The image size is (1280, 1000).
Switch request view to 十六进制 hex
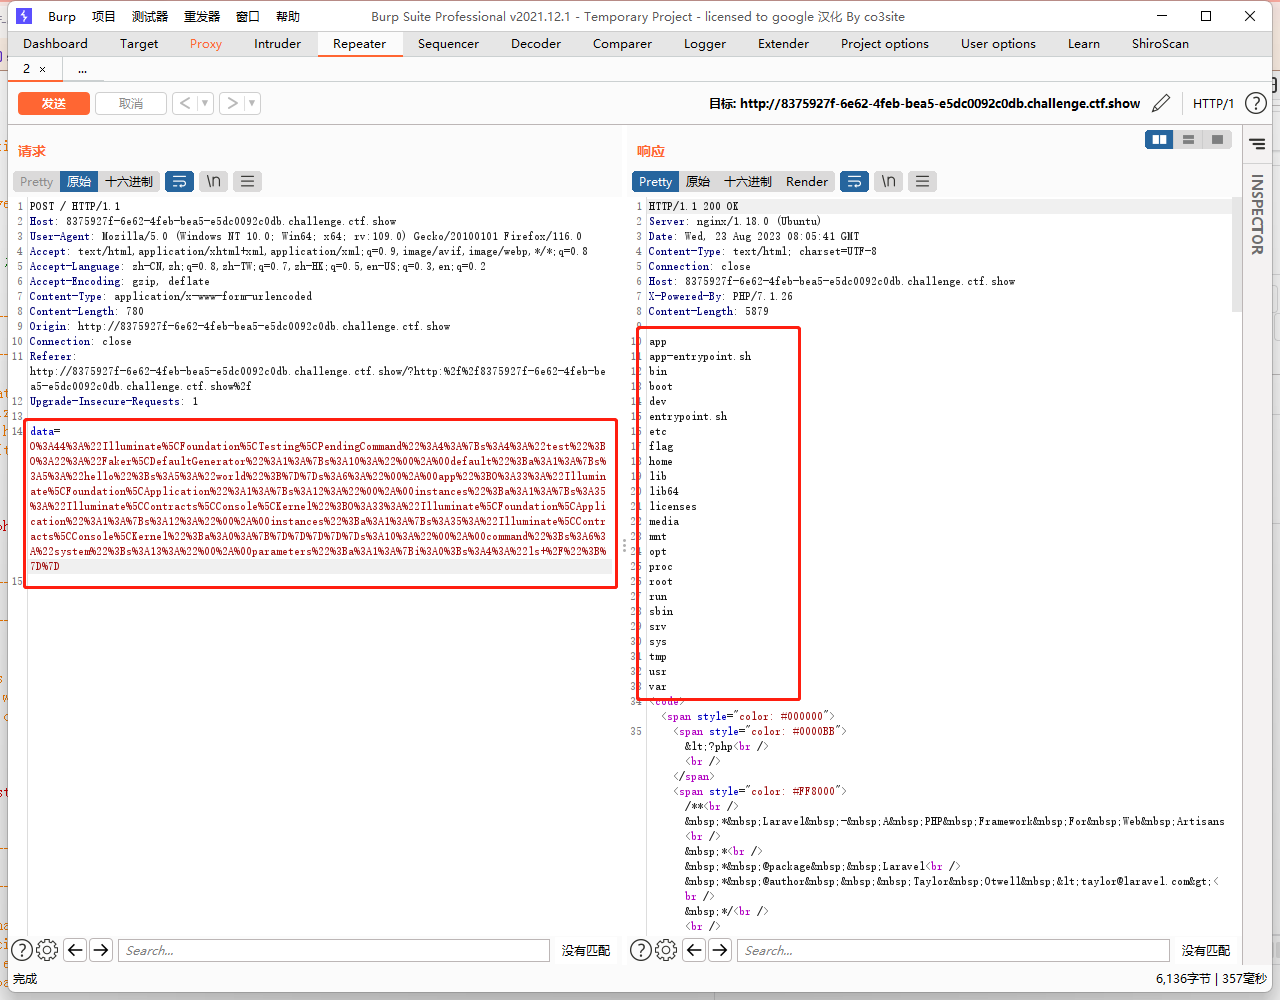coord(129,181)
